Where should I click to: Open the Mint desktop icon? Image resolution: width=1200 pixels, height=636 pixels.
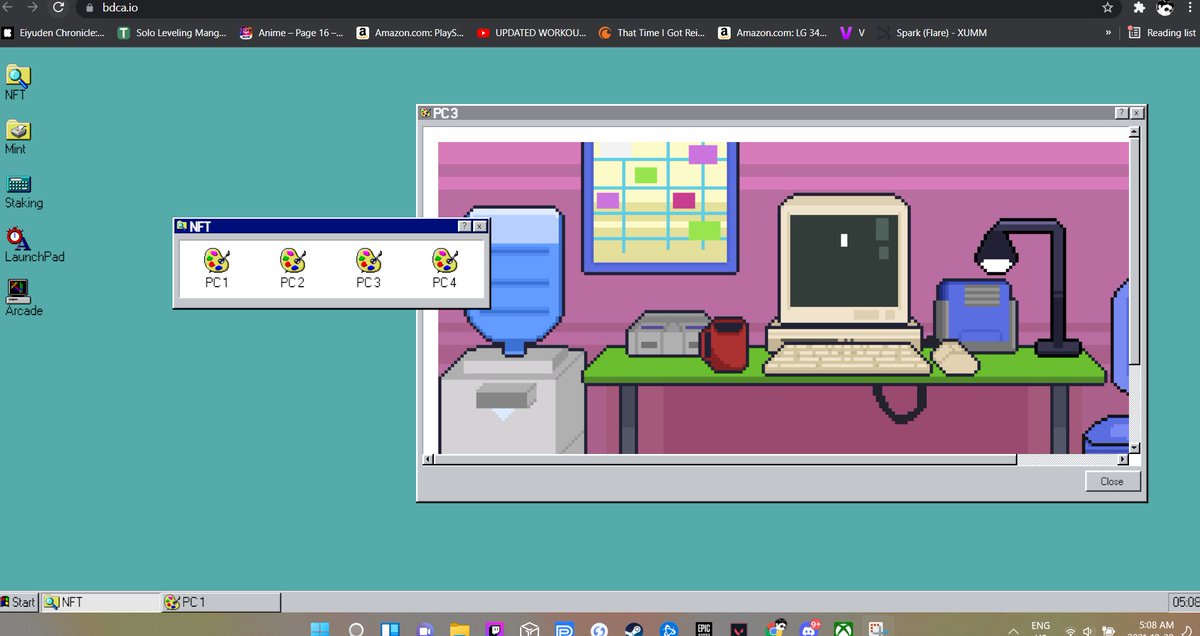[17, 136]
